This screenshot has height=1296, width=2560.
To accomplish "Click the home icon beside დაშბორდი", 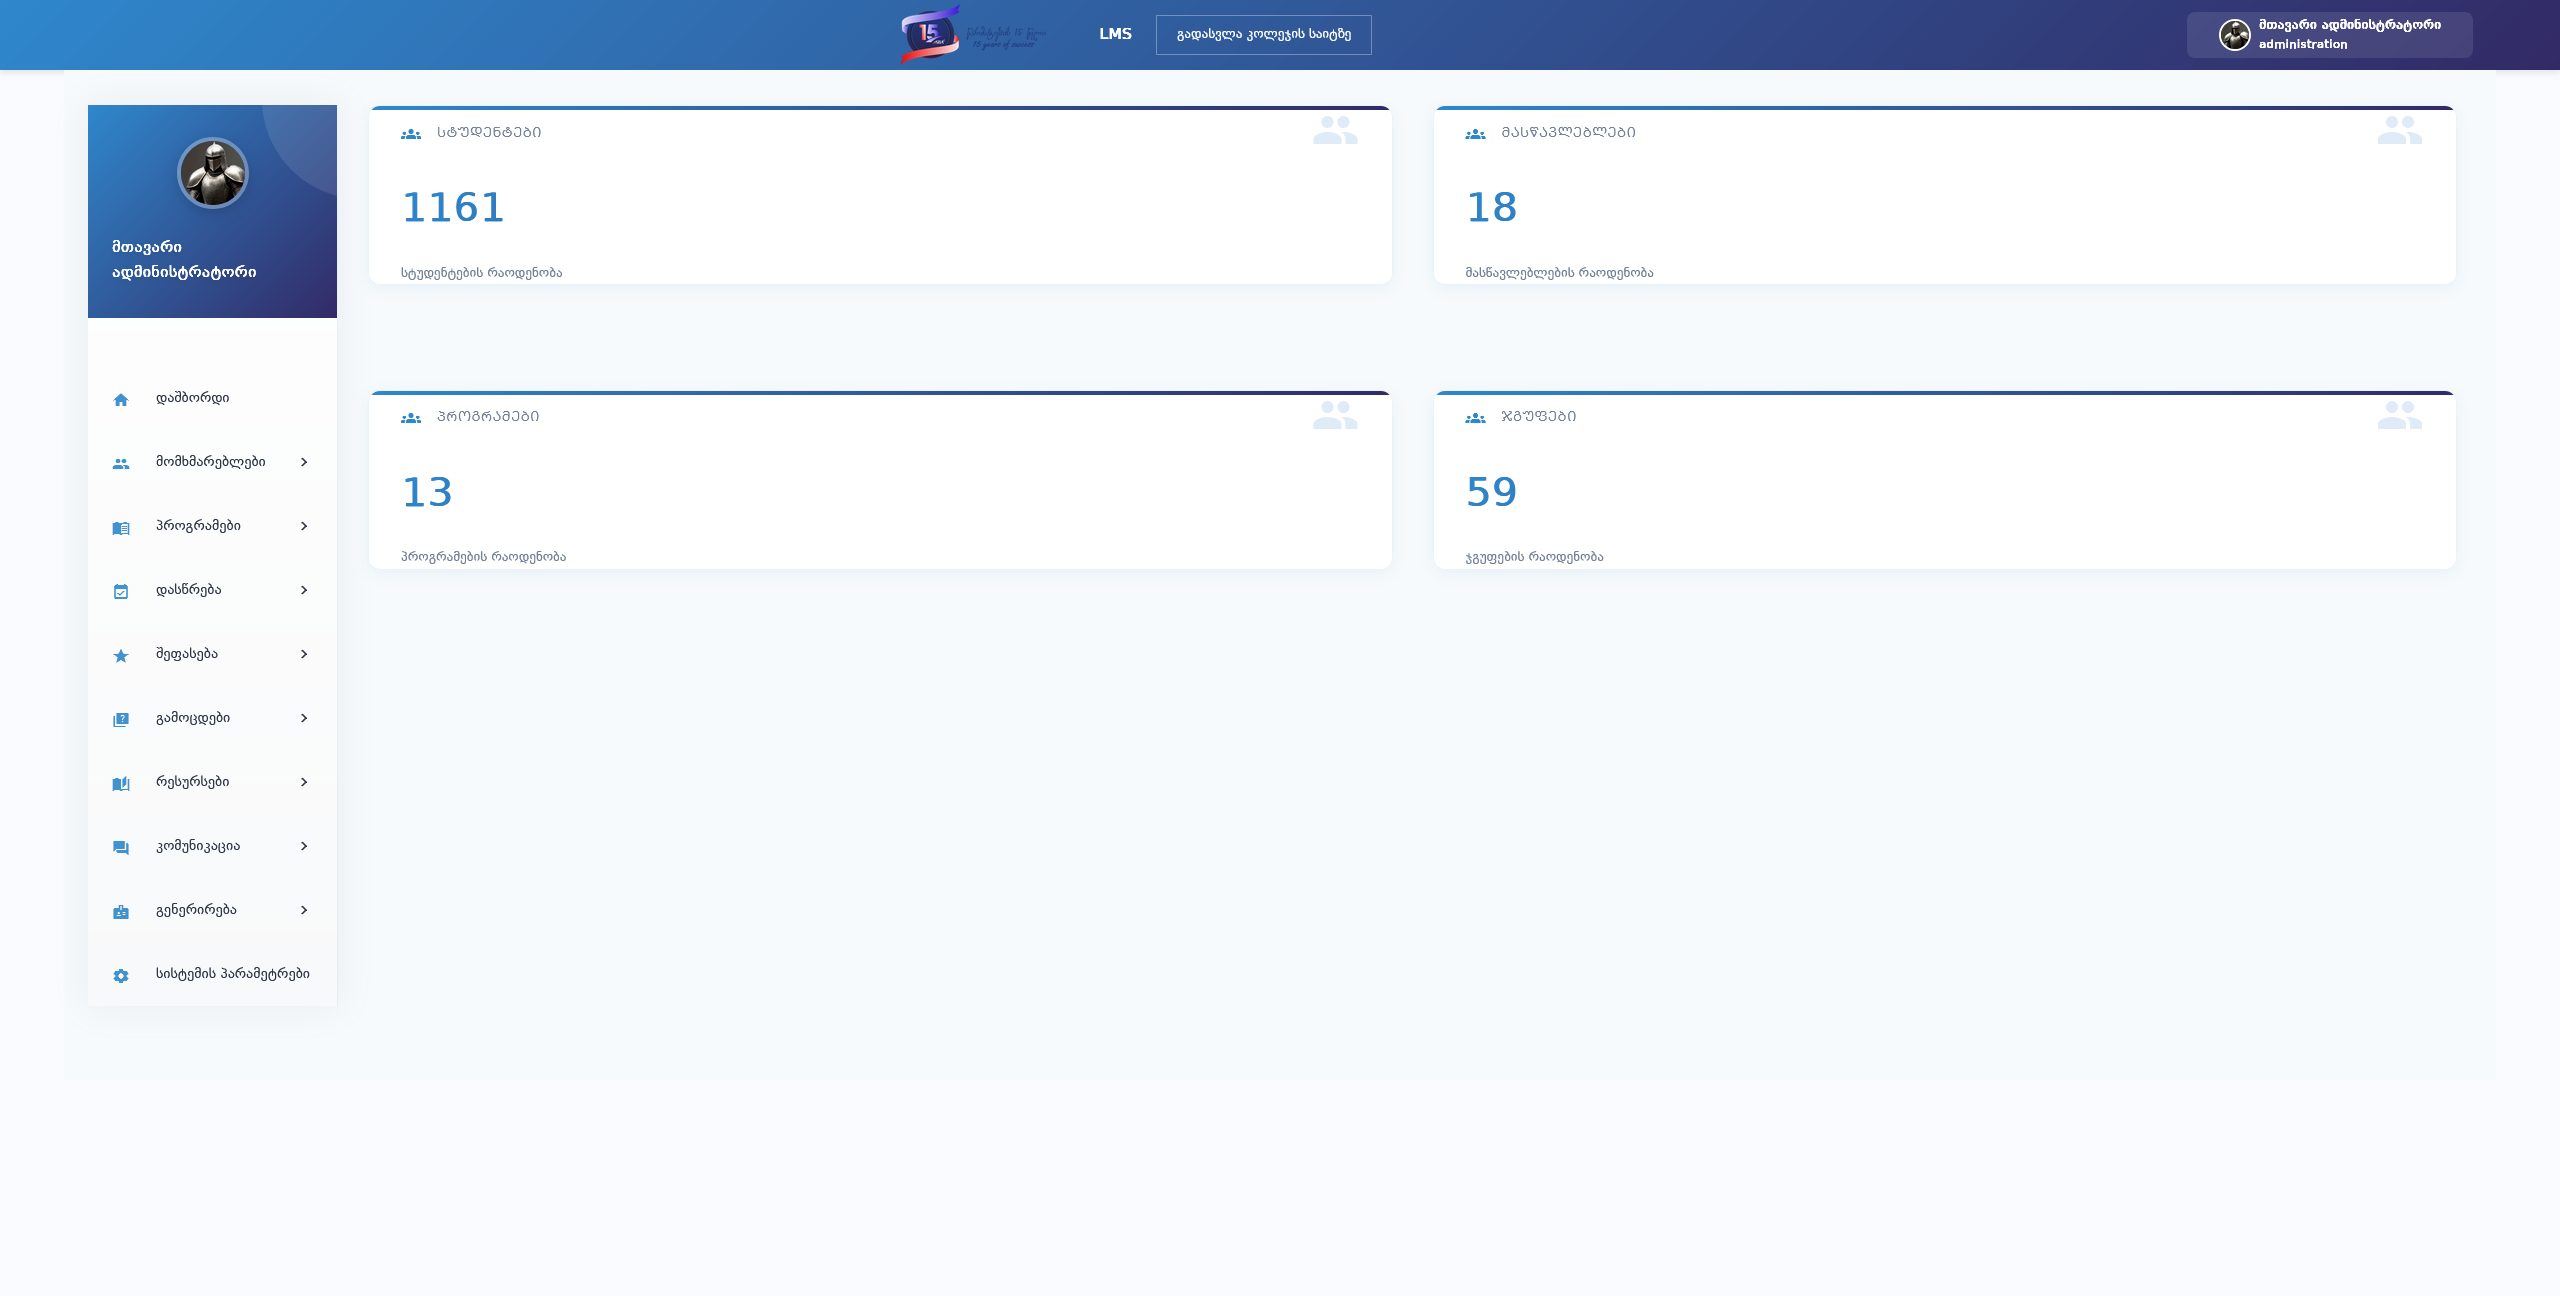I will pos(121,399).
